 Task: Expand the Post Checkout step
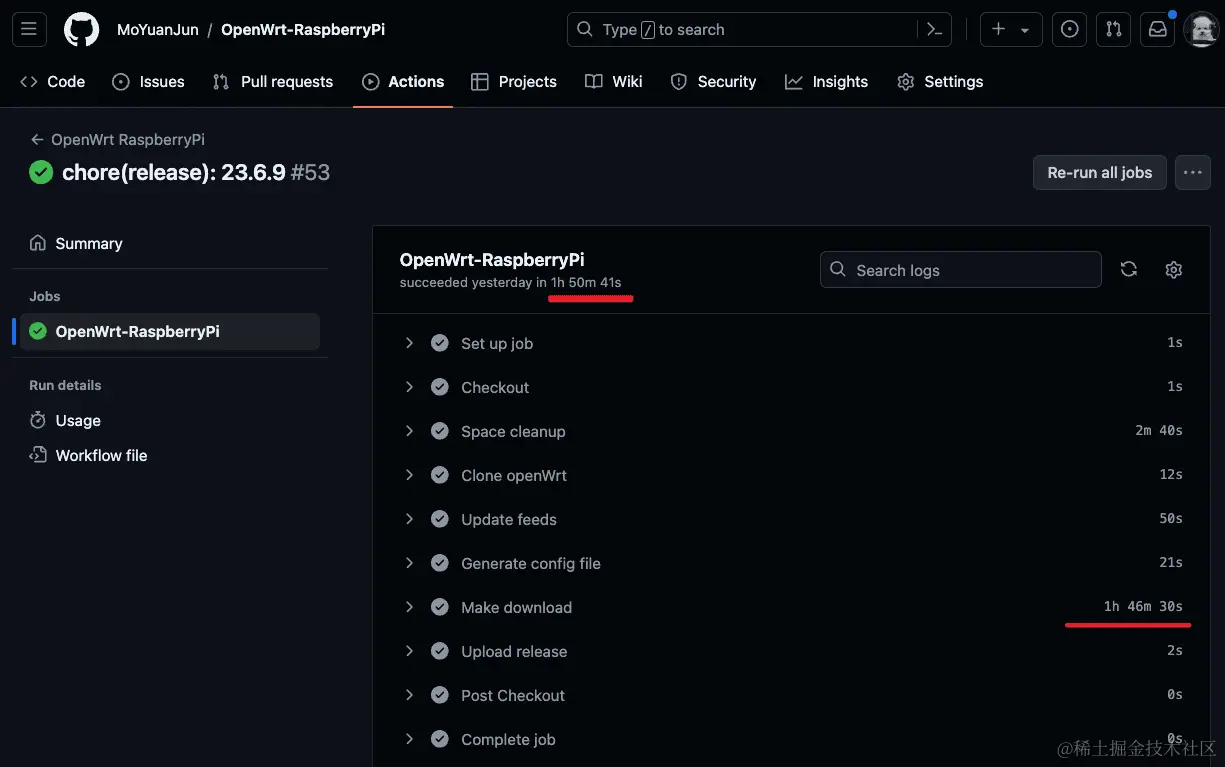(409, 695)
